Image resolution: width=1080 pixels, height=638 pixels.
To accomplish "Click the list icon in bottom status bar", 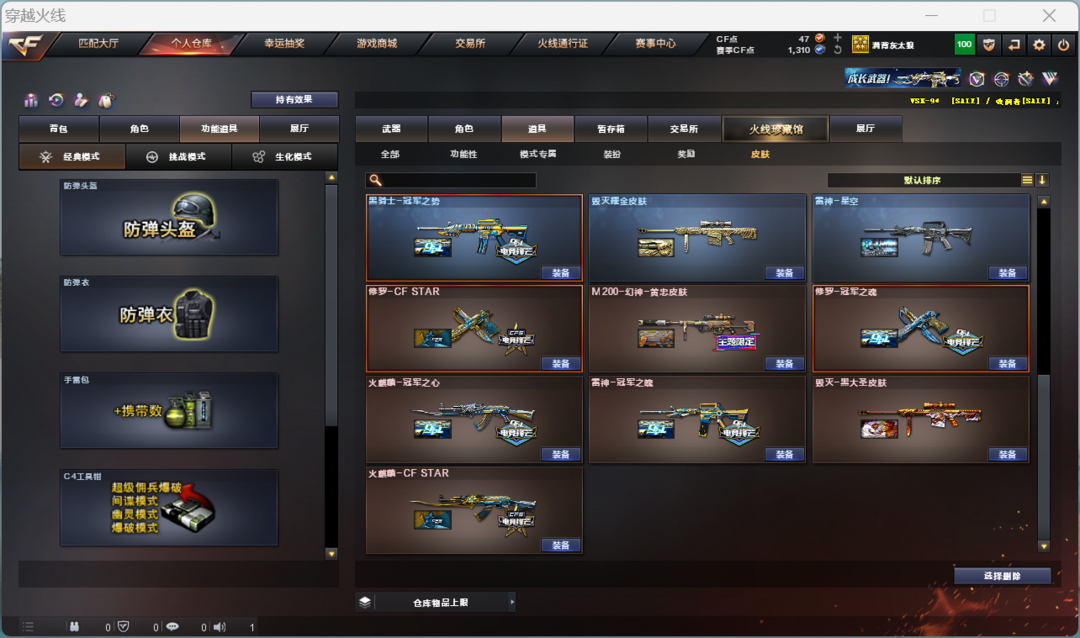I will (28, 627).
